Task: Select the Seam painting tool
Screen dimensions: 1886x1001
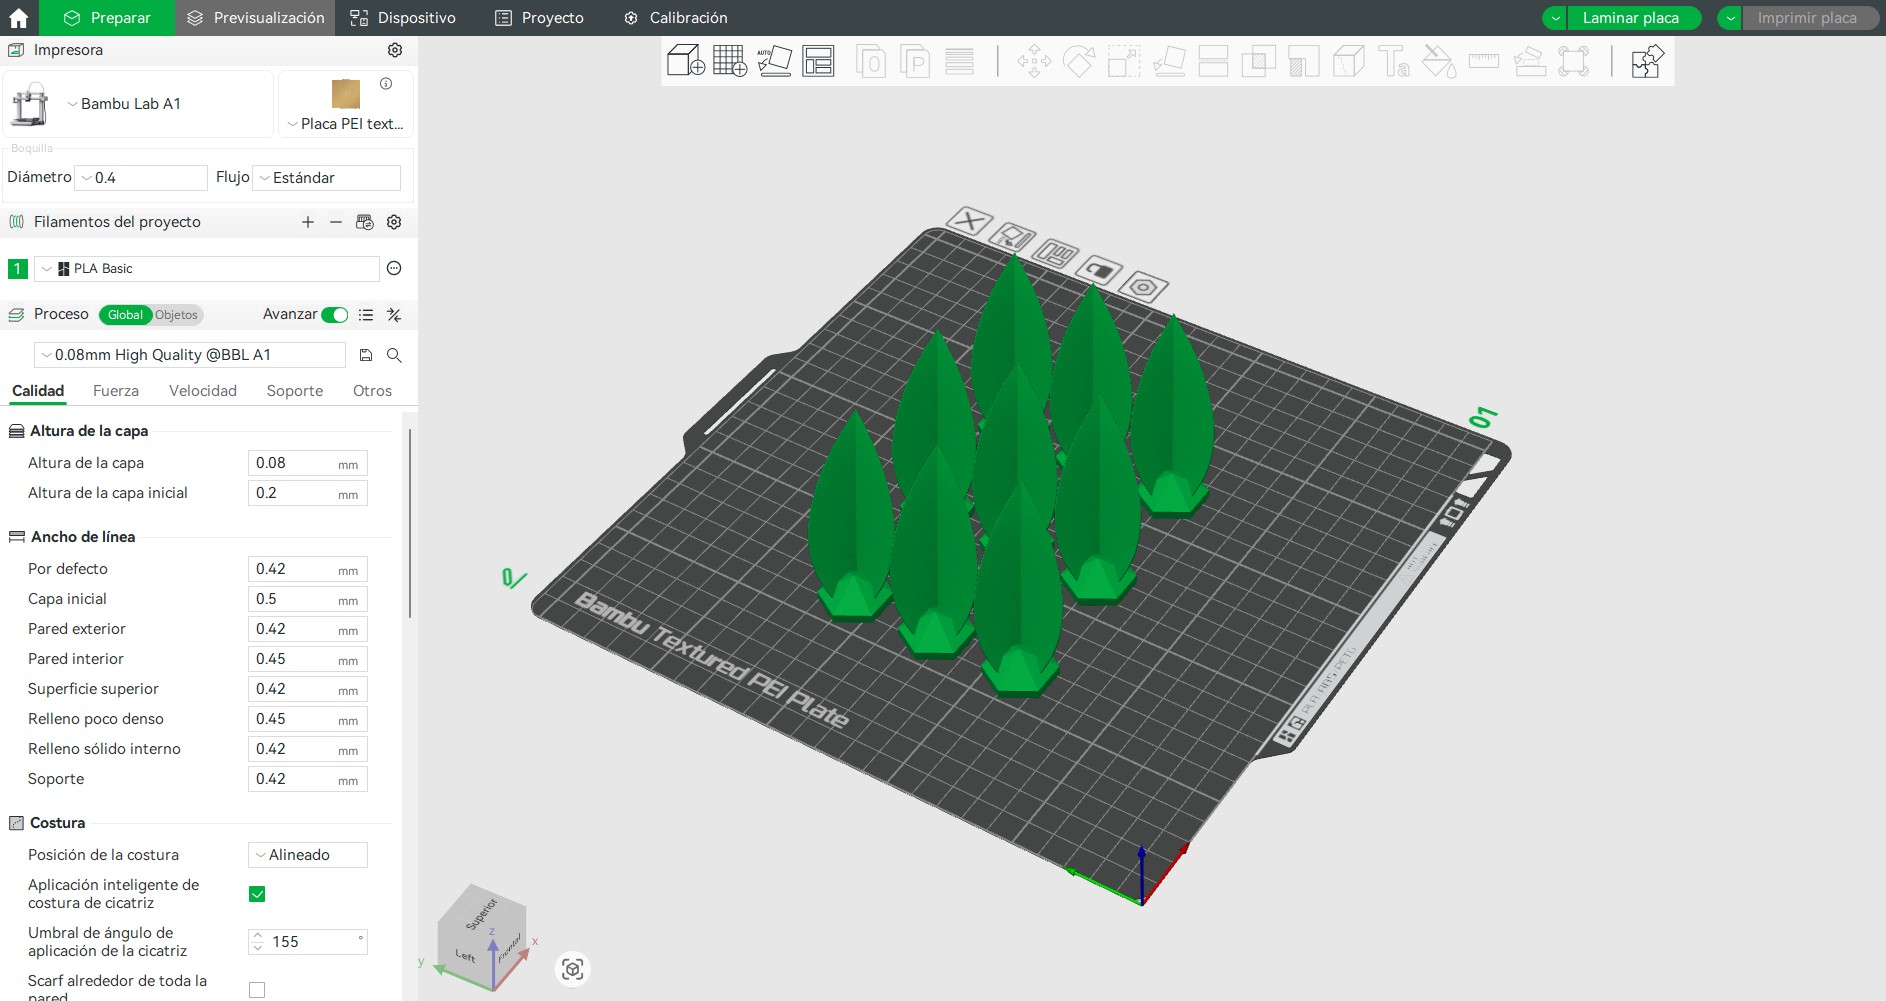Action: point(1349,62)
